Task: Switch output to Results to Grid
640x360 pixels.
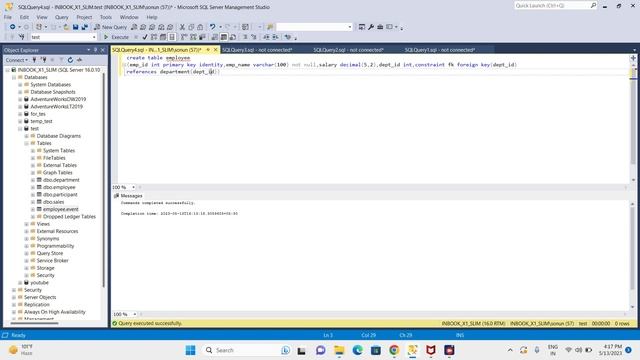Action: pyautogui.click(x=224, y=37)
